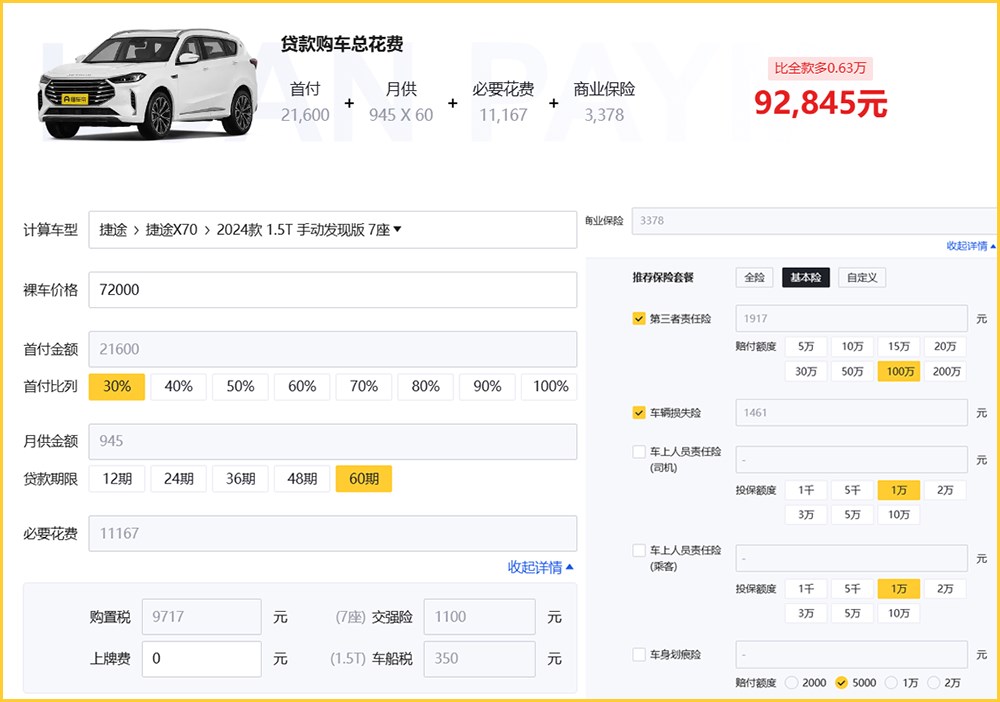Image resolution: width=1000 pixels, height=702 pixels.
Task: Uncheck the third-party liability insurance checkbox
Action: point(639,319)
